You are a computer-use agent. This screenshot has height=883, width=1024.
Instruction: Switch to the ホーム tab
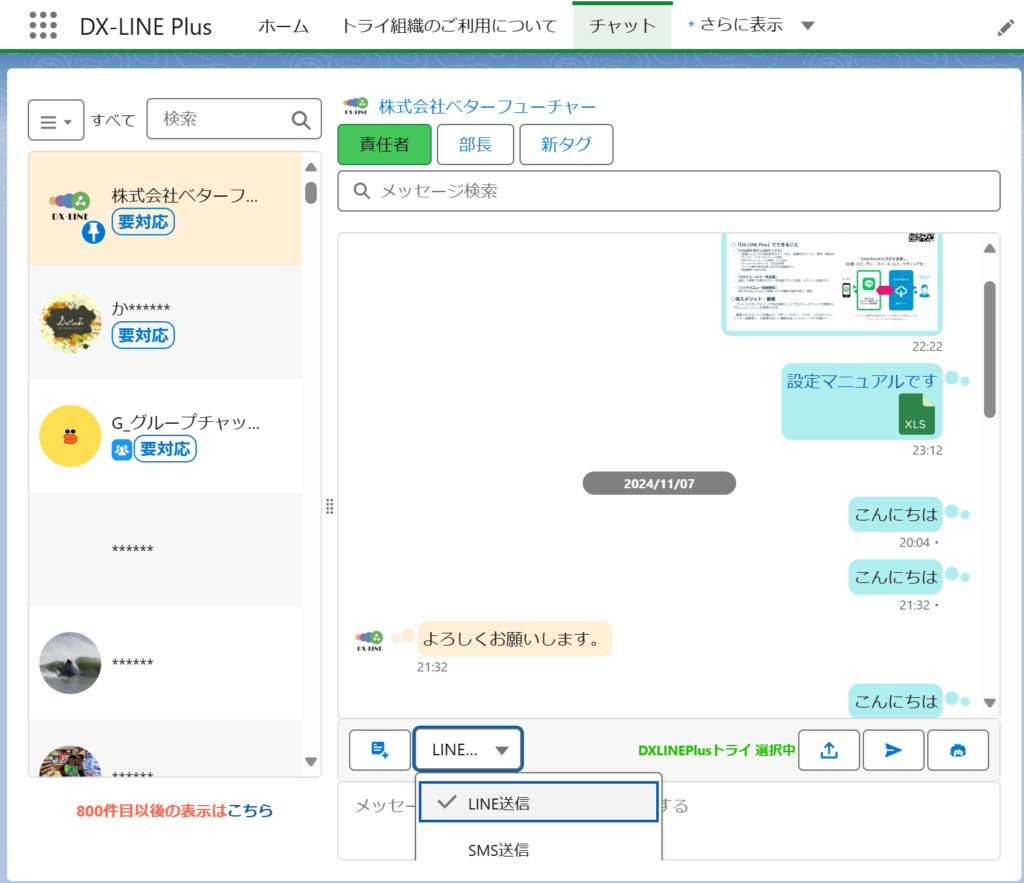tap(283, 26)
